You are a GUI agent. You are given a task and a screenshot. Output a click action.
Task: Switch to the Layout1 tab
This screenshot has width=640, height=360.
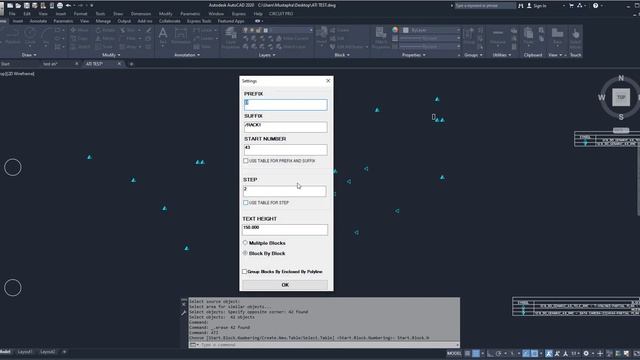(25, 352)
